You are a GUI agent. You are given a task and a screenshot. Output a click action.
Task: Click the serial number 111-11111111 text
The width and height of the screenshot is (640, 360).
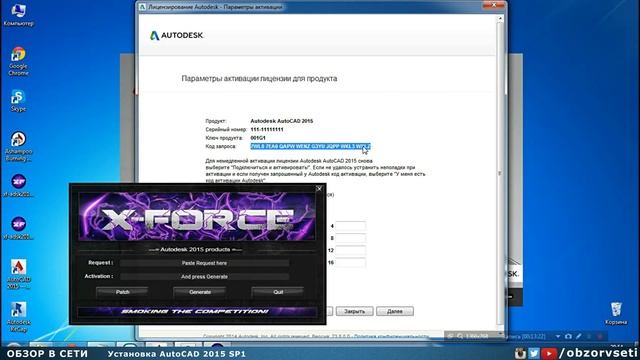267,129
